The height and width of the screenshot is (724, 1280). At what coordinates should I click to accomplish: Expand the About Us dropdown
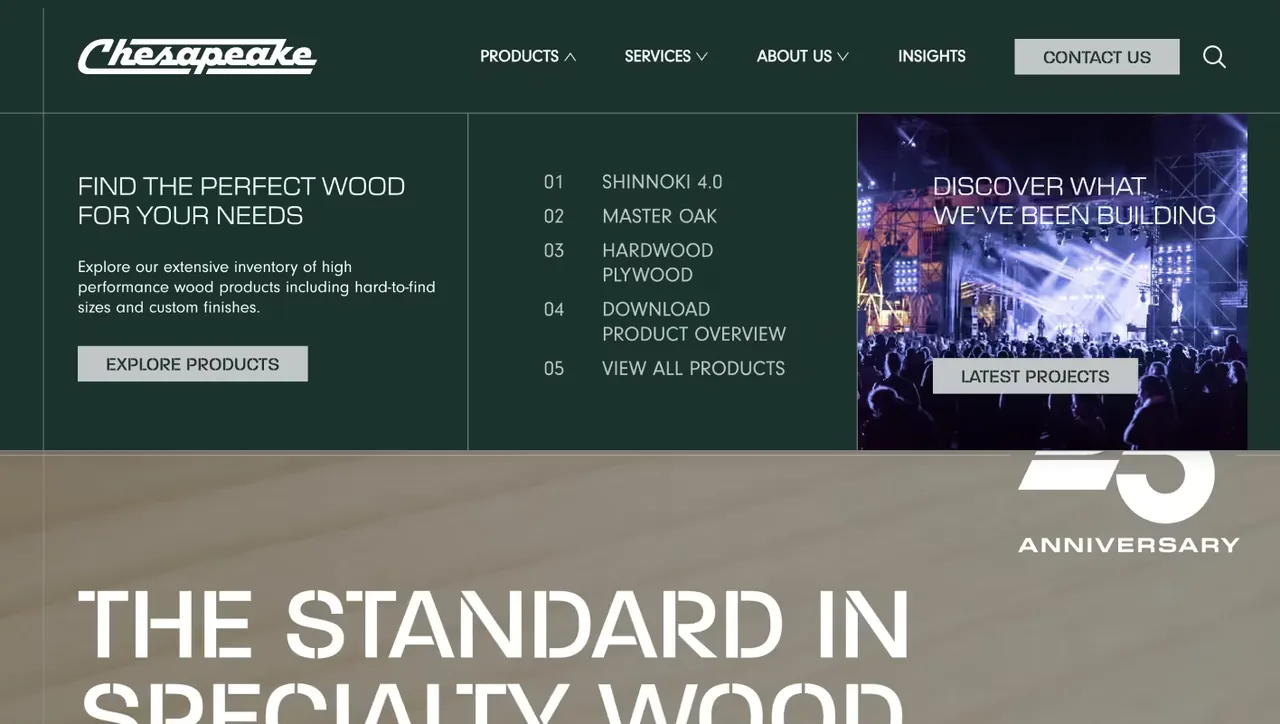(803, 57)
